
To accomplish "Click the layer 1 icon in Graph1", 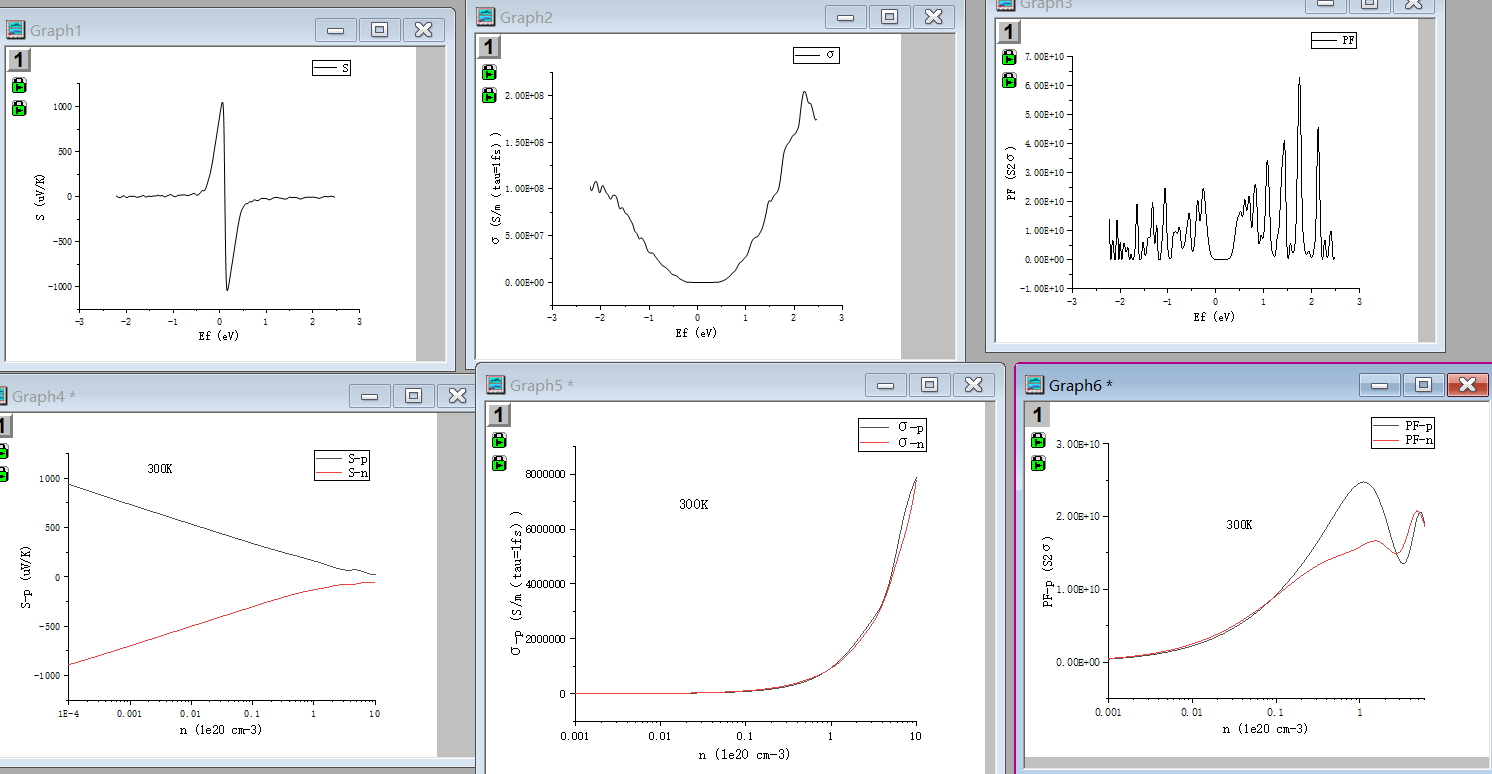I will click(20, 61).
